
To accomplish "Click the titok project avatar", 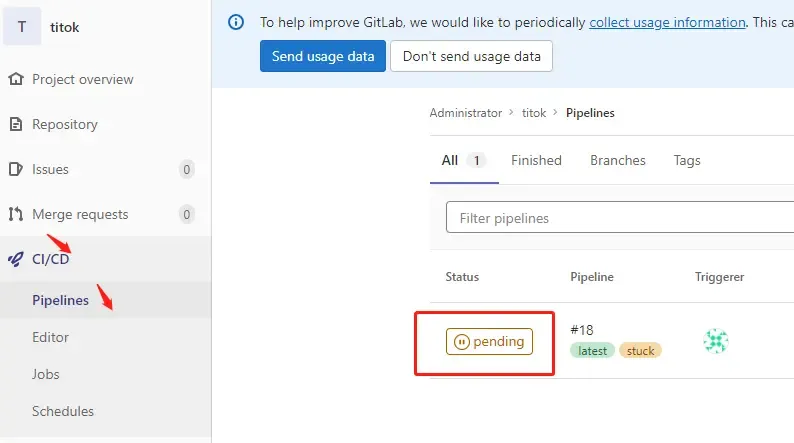I will coord(22,27).
